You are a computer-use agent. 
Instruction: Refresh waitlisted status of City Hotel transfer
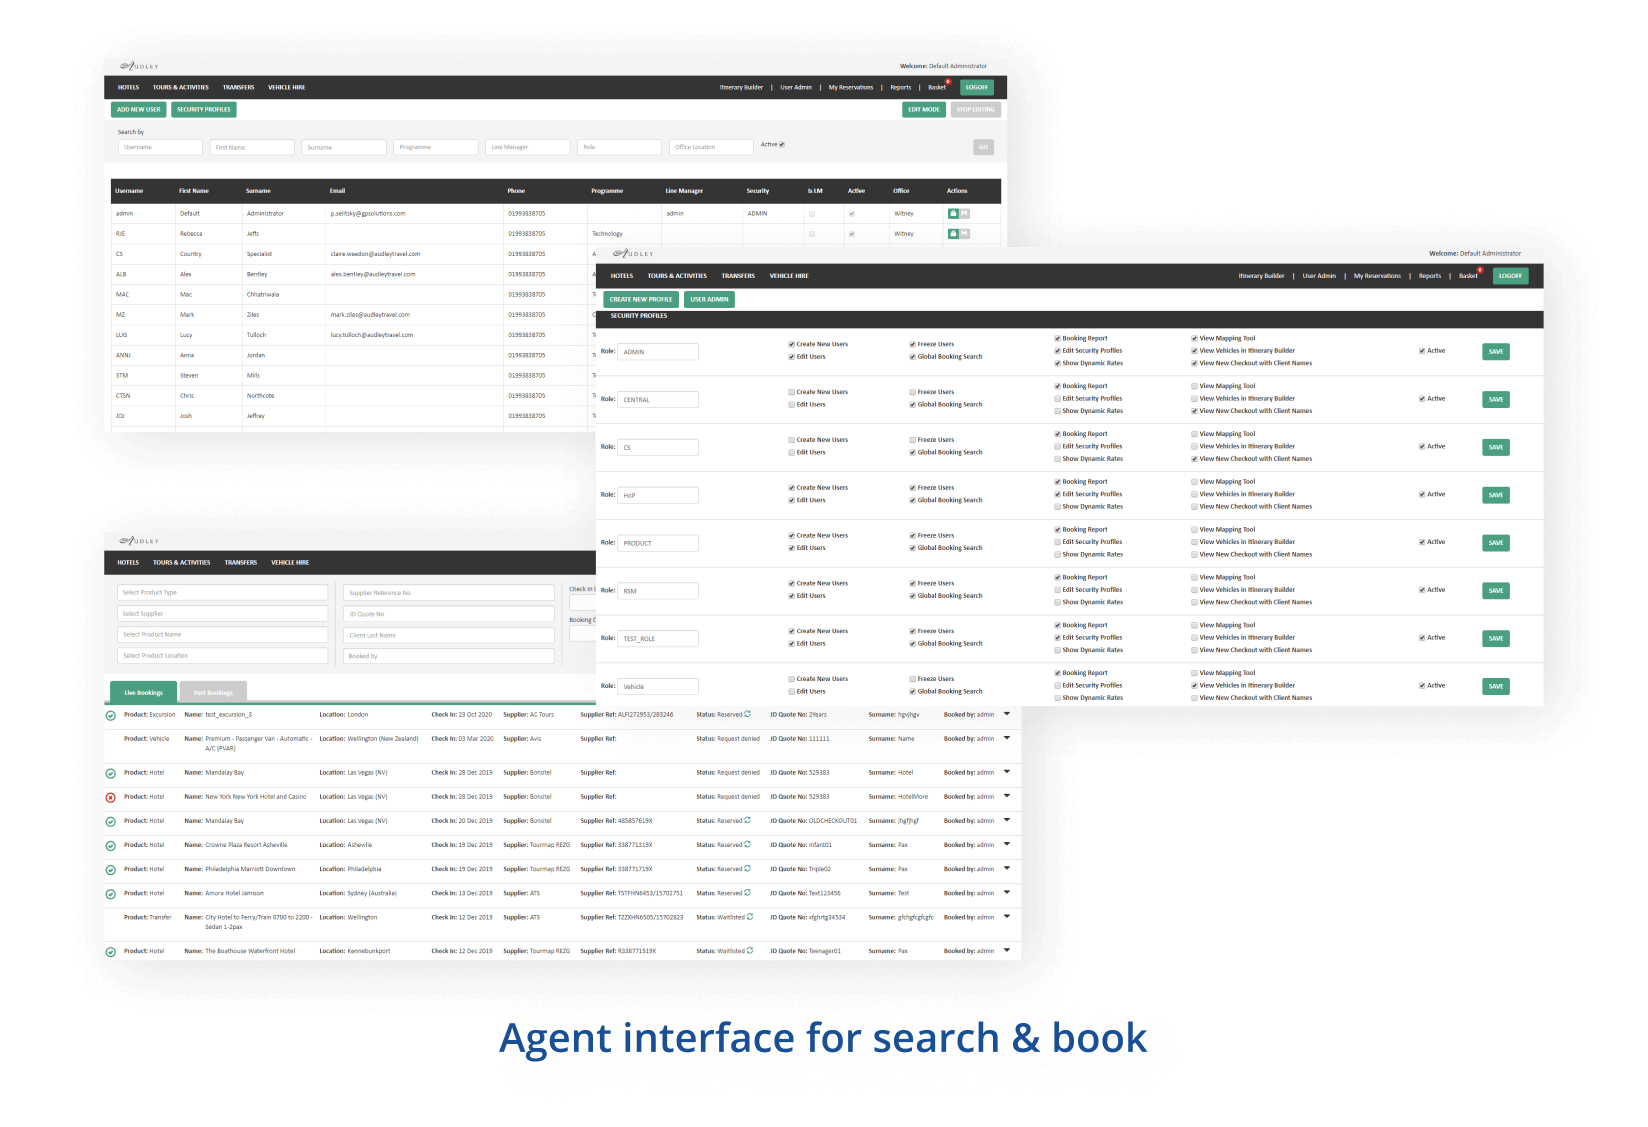(x=750, y=916)
